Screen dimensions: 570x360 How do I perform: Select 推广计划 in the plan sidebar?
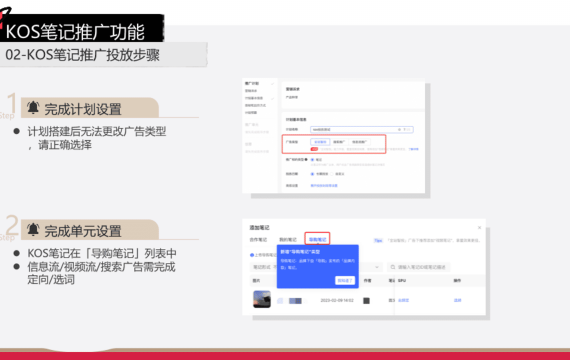click(252, 84)
